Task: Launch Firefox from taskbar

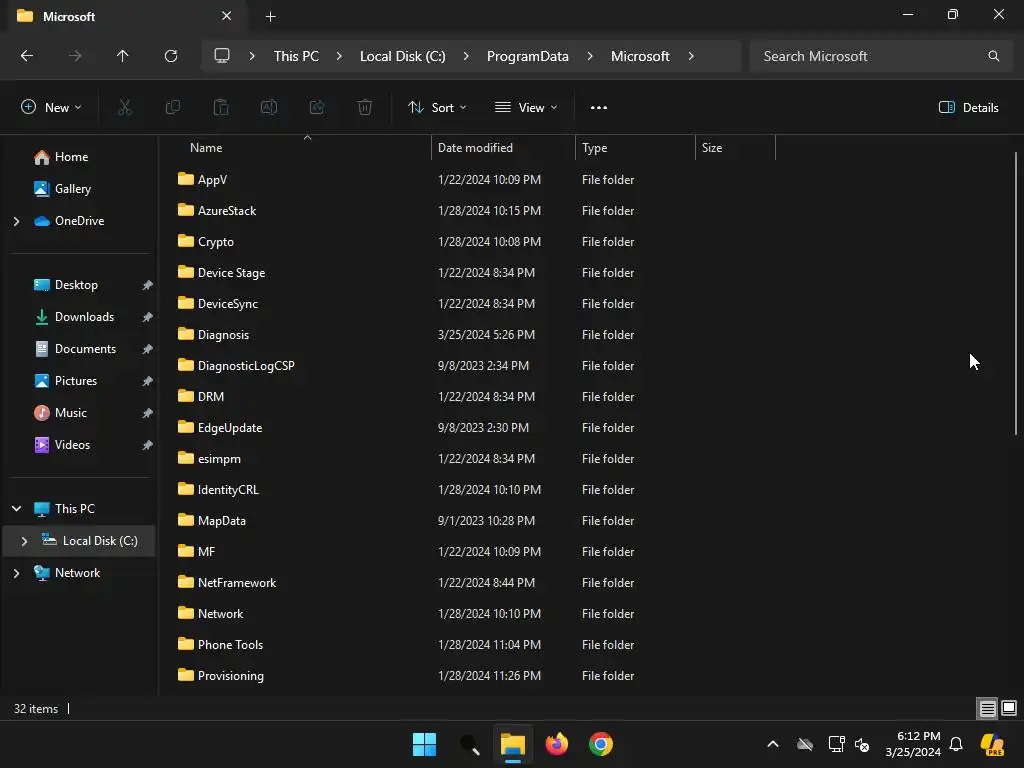Action: point(556,744)
